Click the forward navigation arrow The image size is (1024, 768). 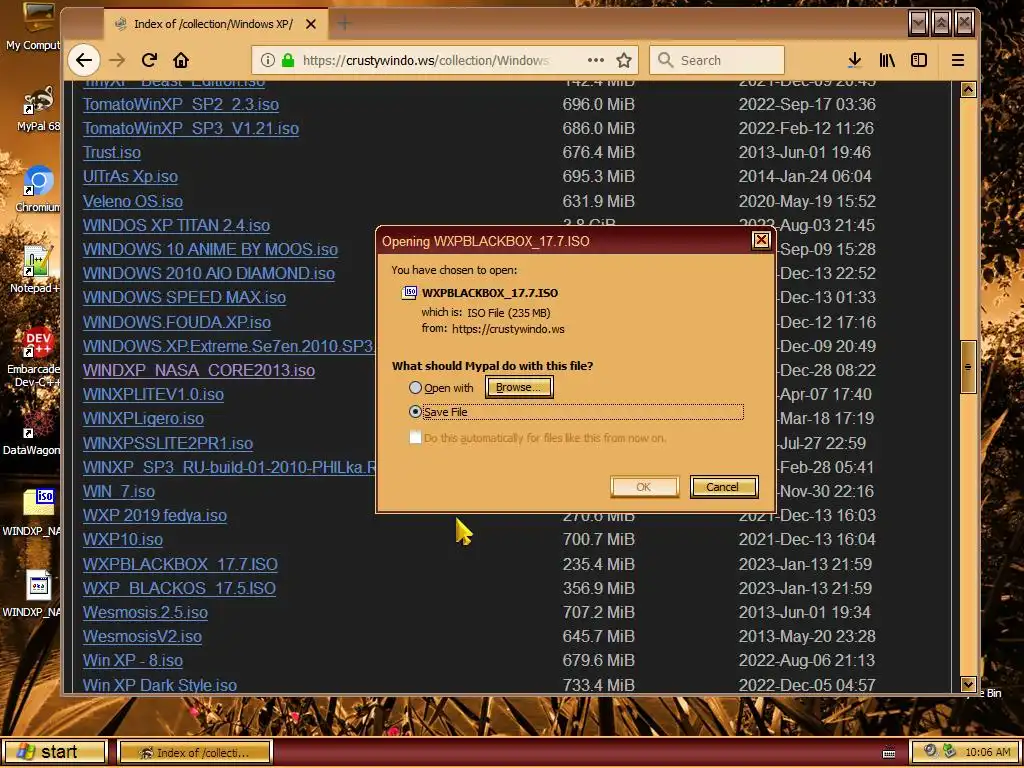[117, 60]
